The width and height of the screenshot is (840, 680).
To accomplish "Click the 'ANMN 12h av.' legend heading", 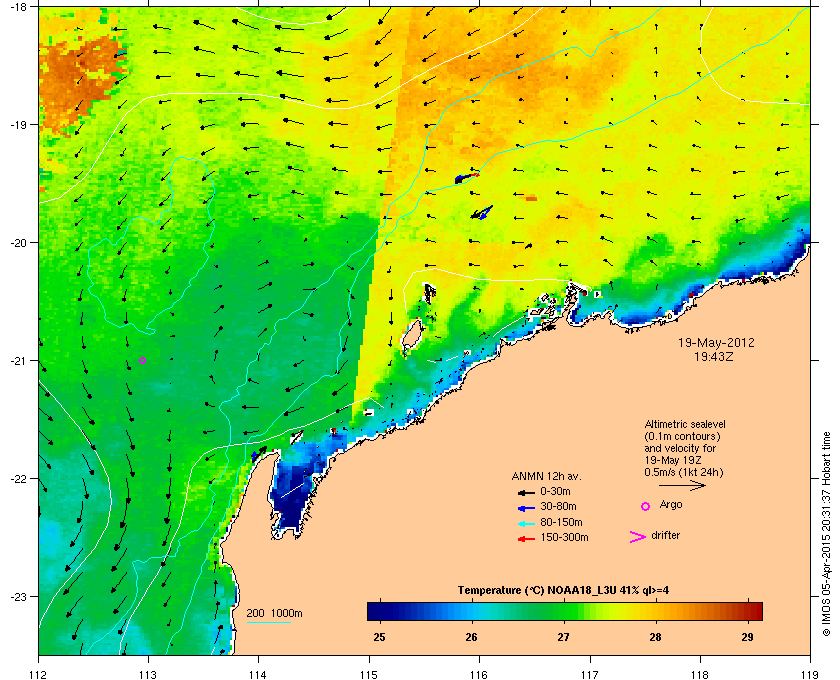I will pyautogui.click(x=546, y=476).
